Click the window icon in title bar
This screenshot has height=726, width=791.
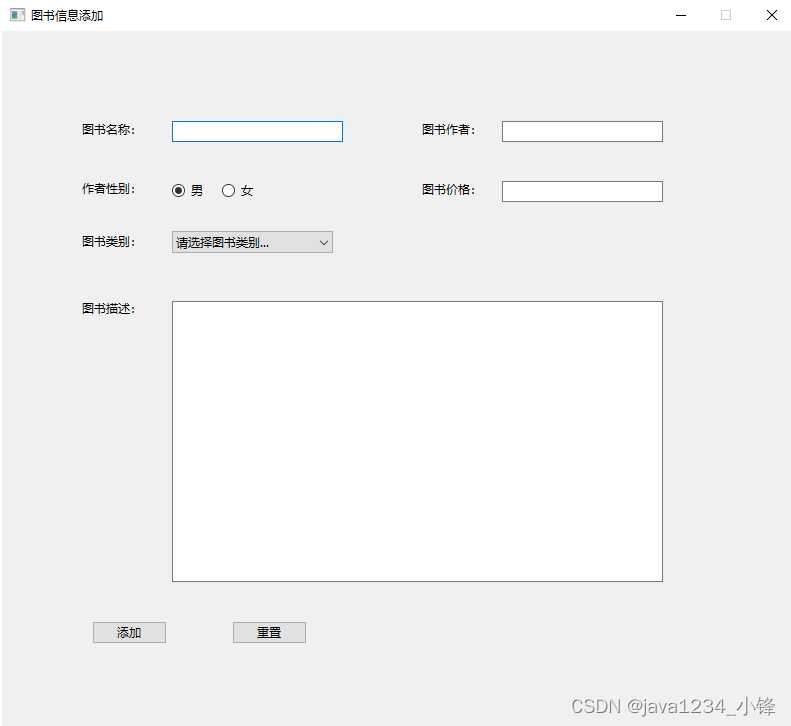18,15
